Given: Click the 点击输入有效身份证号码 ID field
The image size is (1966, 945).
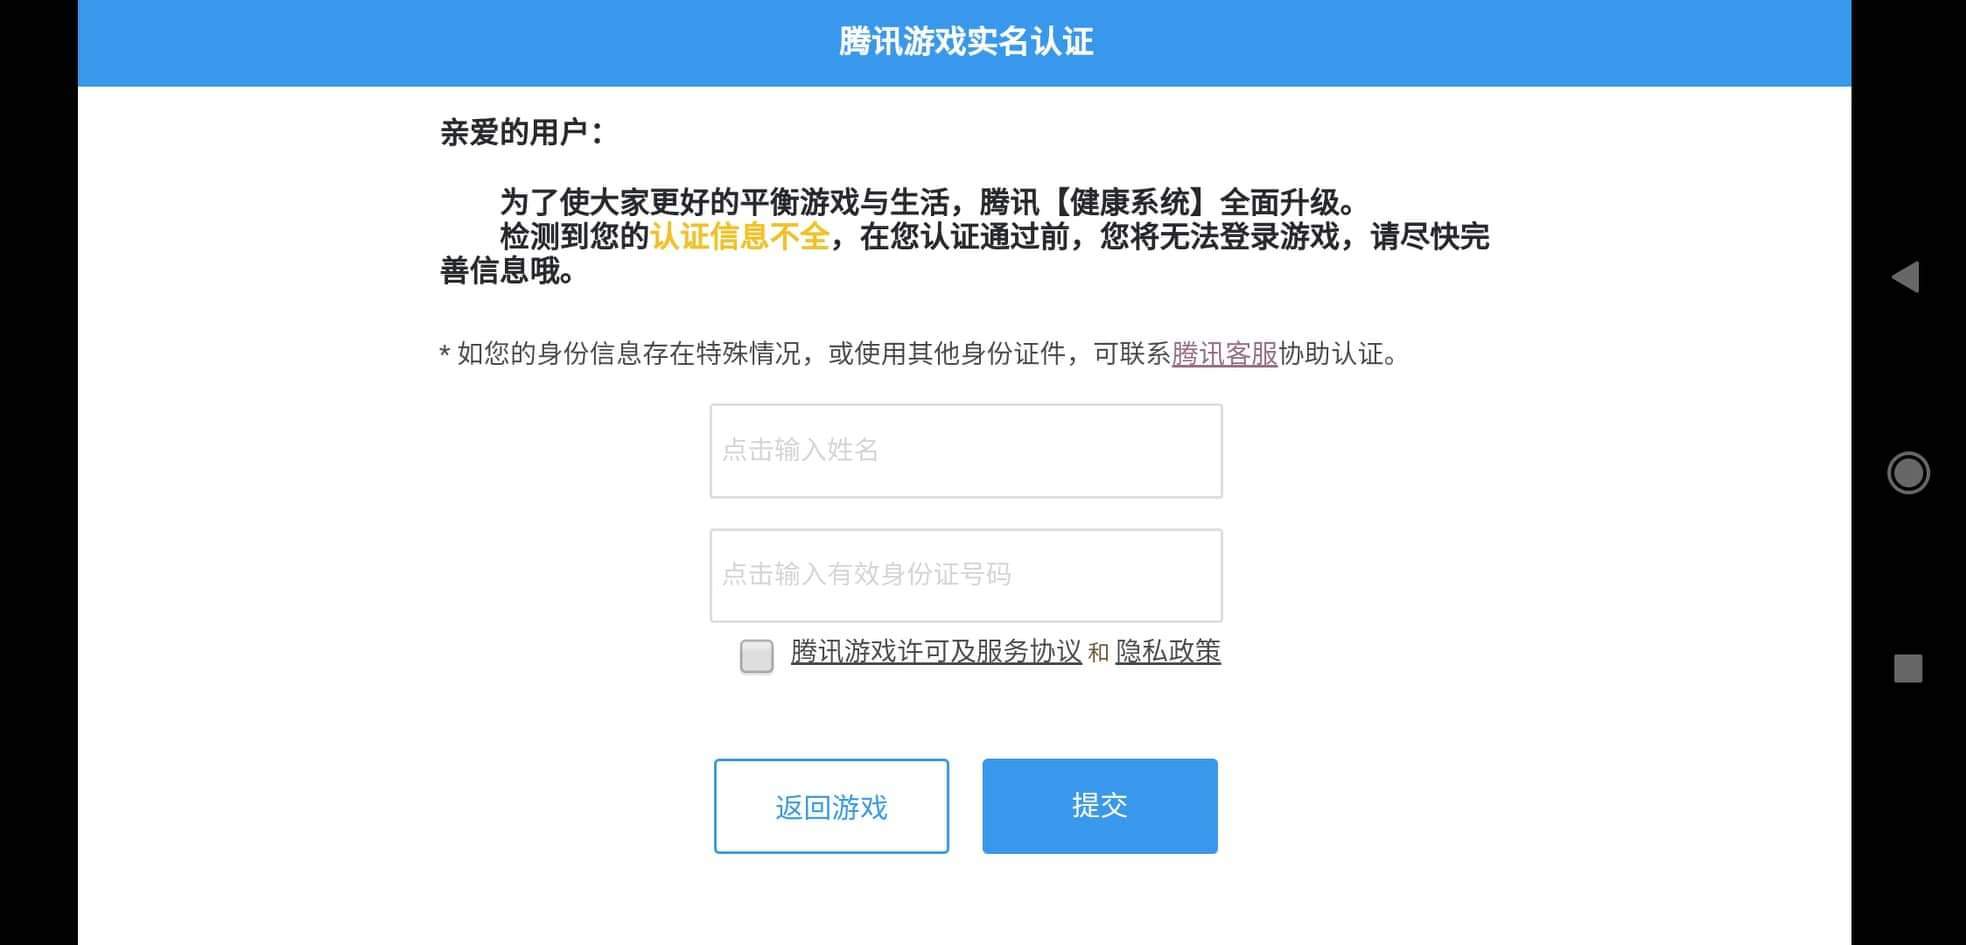Looking at the screenshot, I should click(965, 575).
